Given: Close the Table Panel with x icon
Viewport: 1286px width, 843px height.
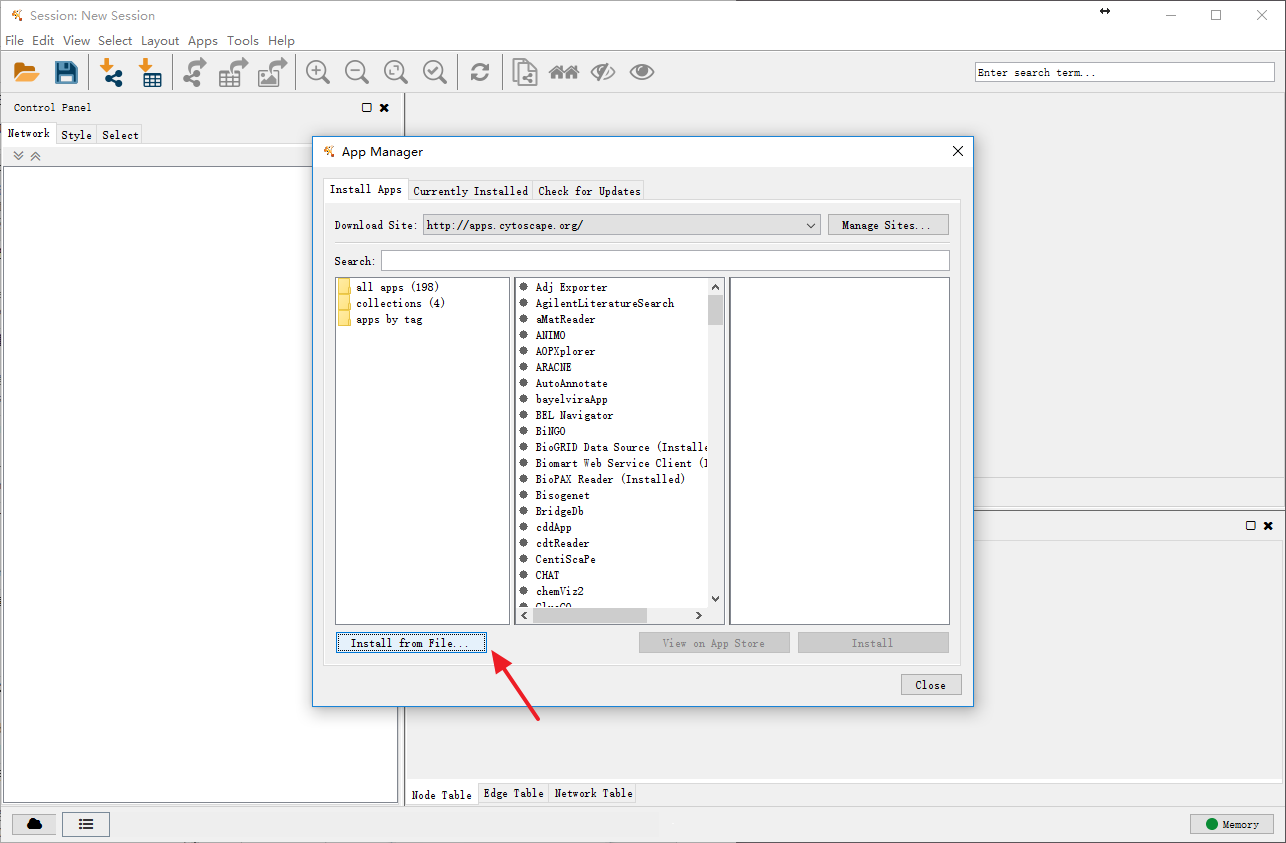Looking at the screenshot, I should click(x=1268, y=525).
